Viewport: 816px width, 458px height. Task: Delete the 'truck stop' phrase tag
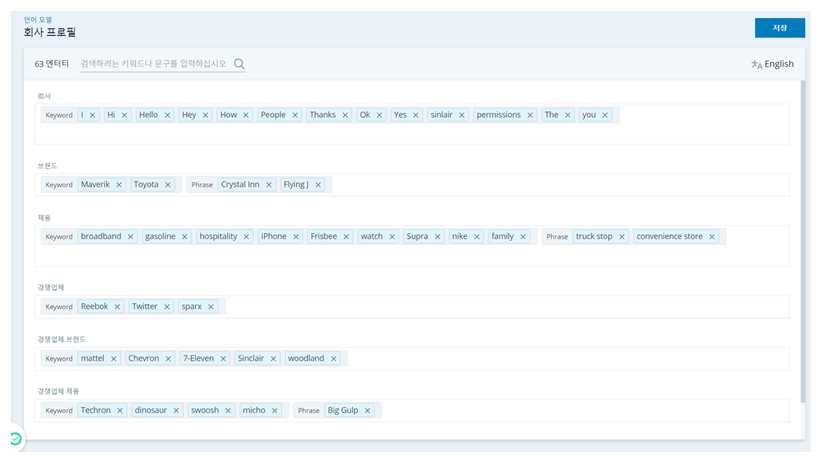(622, 237)
